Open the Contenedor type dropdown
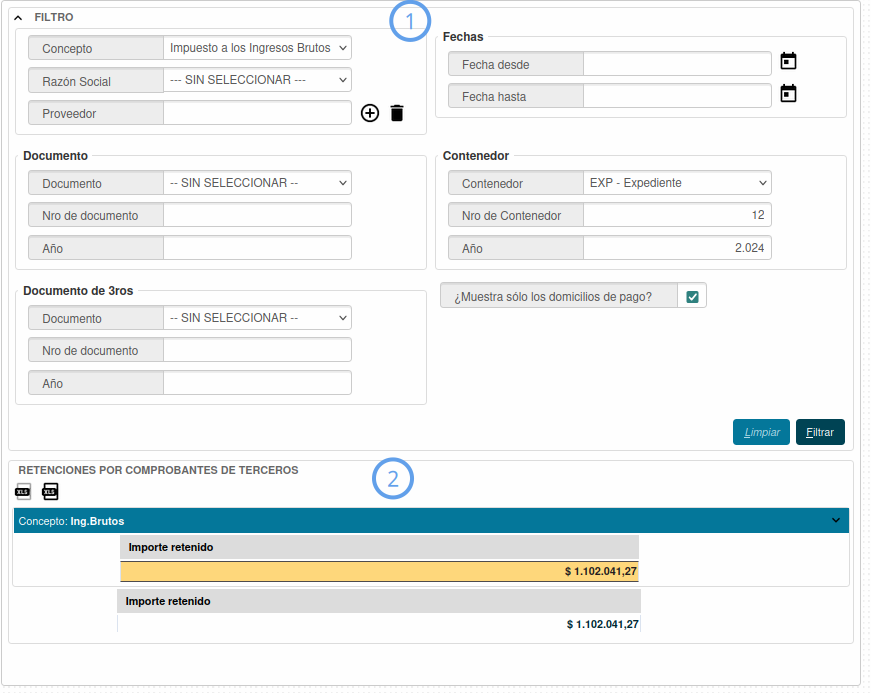 (677, 184)
